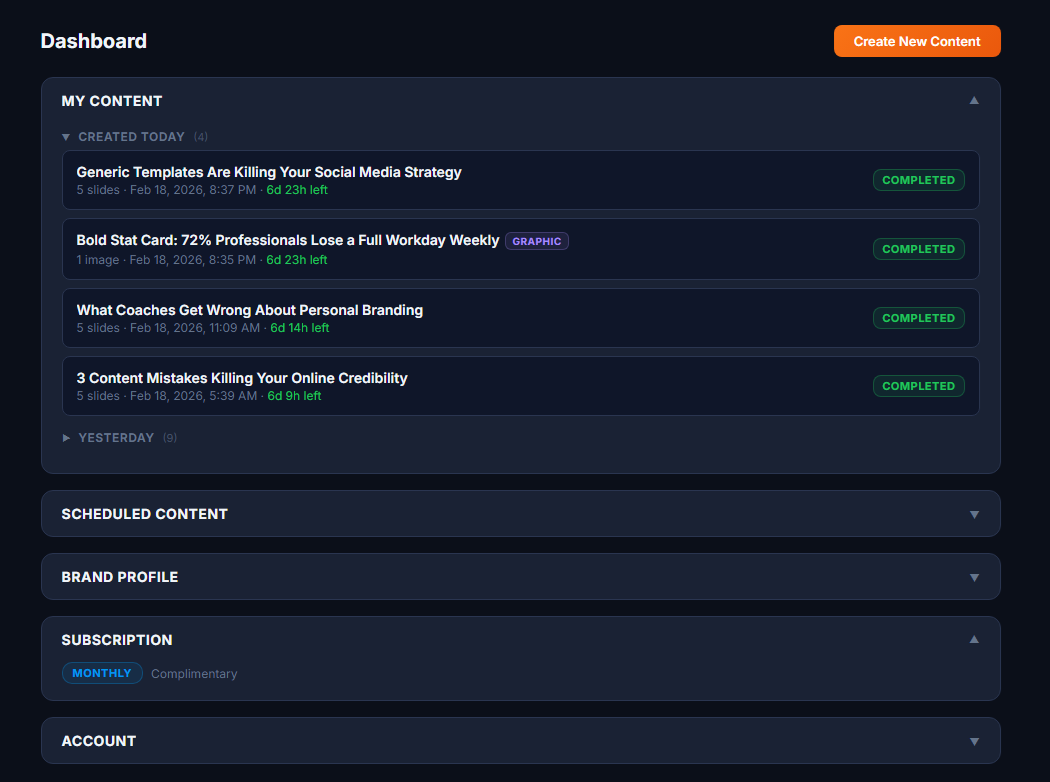
Task: Click the COMPLETED status on 3 Content Mistakes
Action: tap(918, 386)
